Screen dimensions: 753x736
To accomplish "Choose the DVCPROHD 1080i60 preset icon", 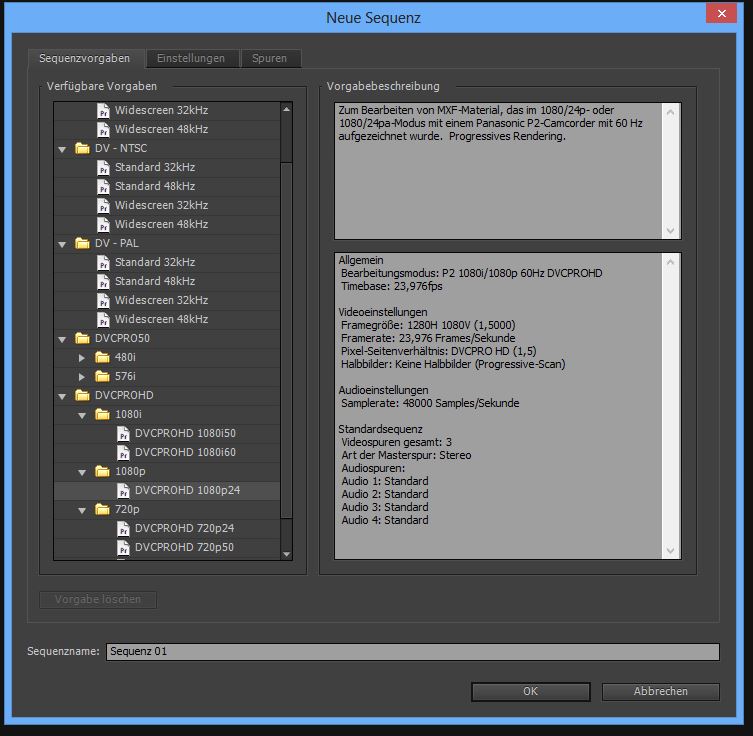I will 123,453.
